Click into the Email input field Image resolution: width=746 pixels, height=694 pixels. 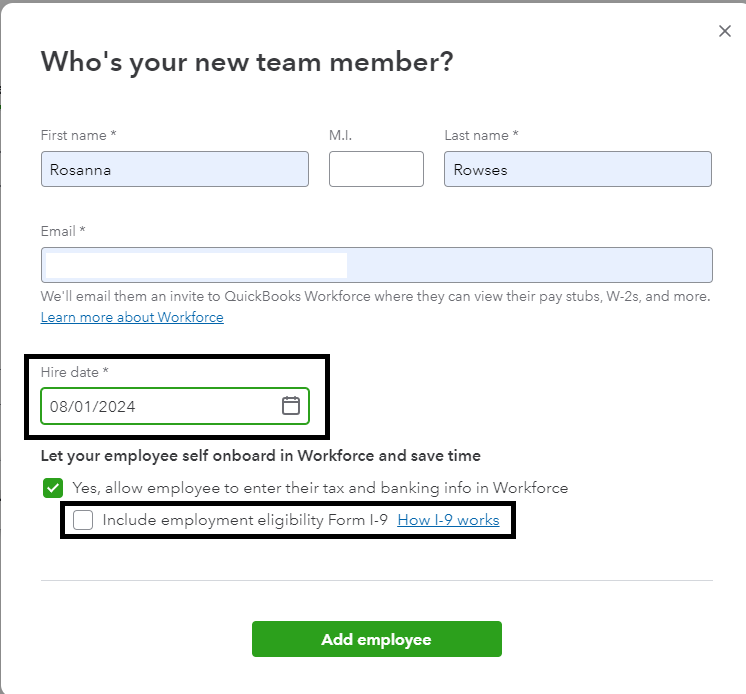click(x=377, y=265)
